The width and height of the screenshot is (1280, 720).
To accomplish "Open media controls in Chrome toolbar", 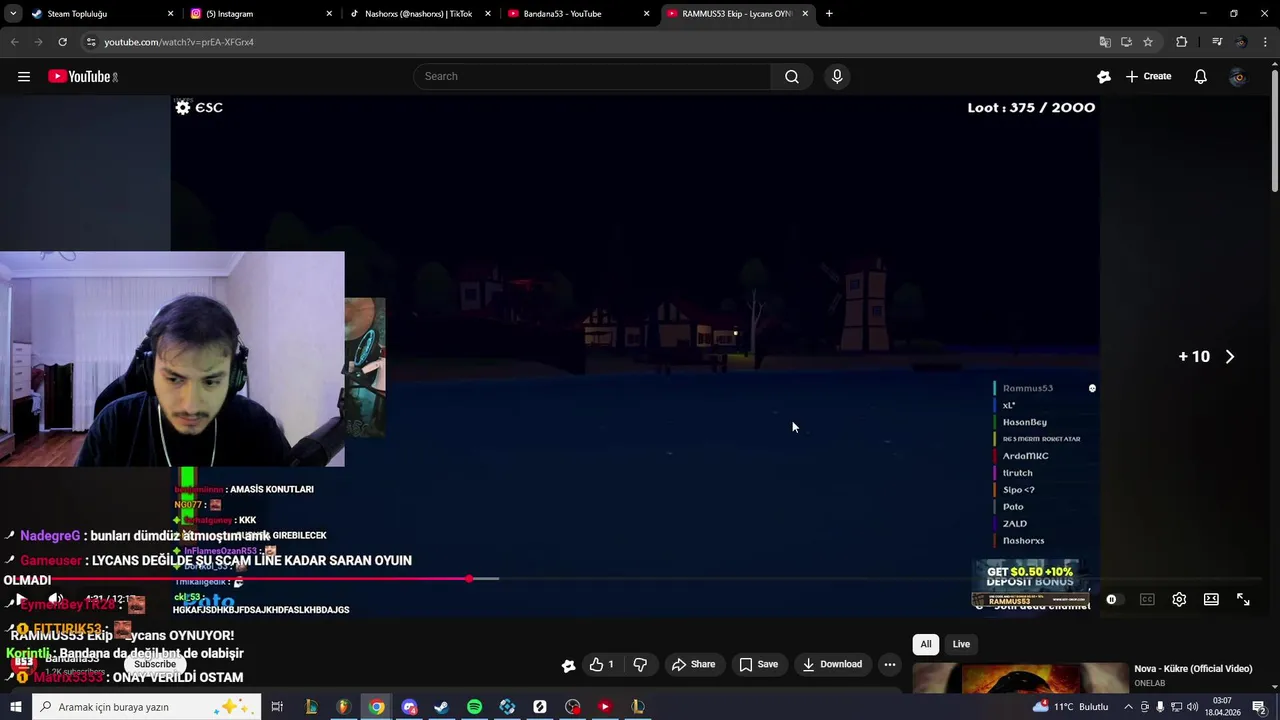I will click(1216, 42).
